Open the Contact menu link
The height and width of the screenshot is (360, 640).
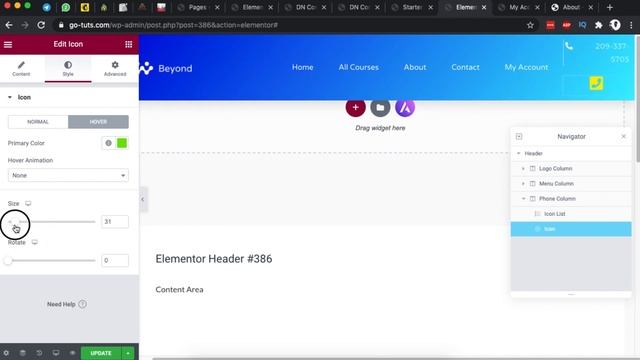pyautogui.click(x=465, y=67)
